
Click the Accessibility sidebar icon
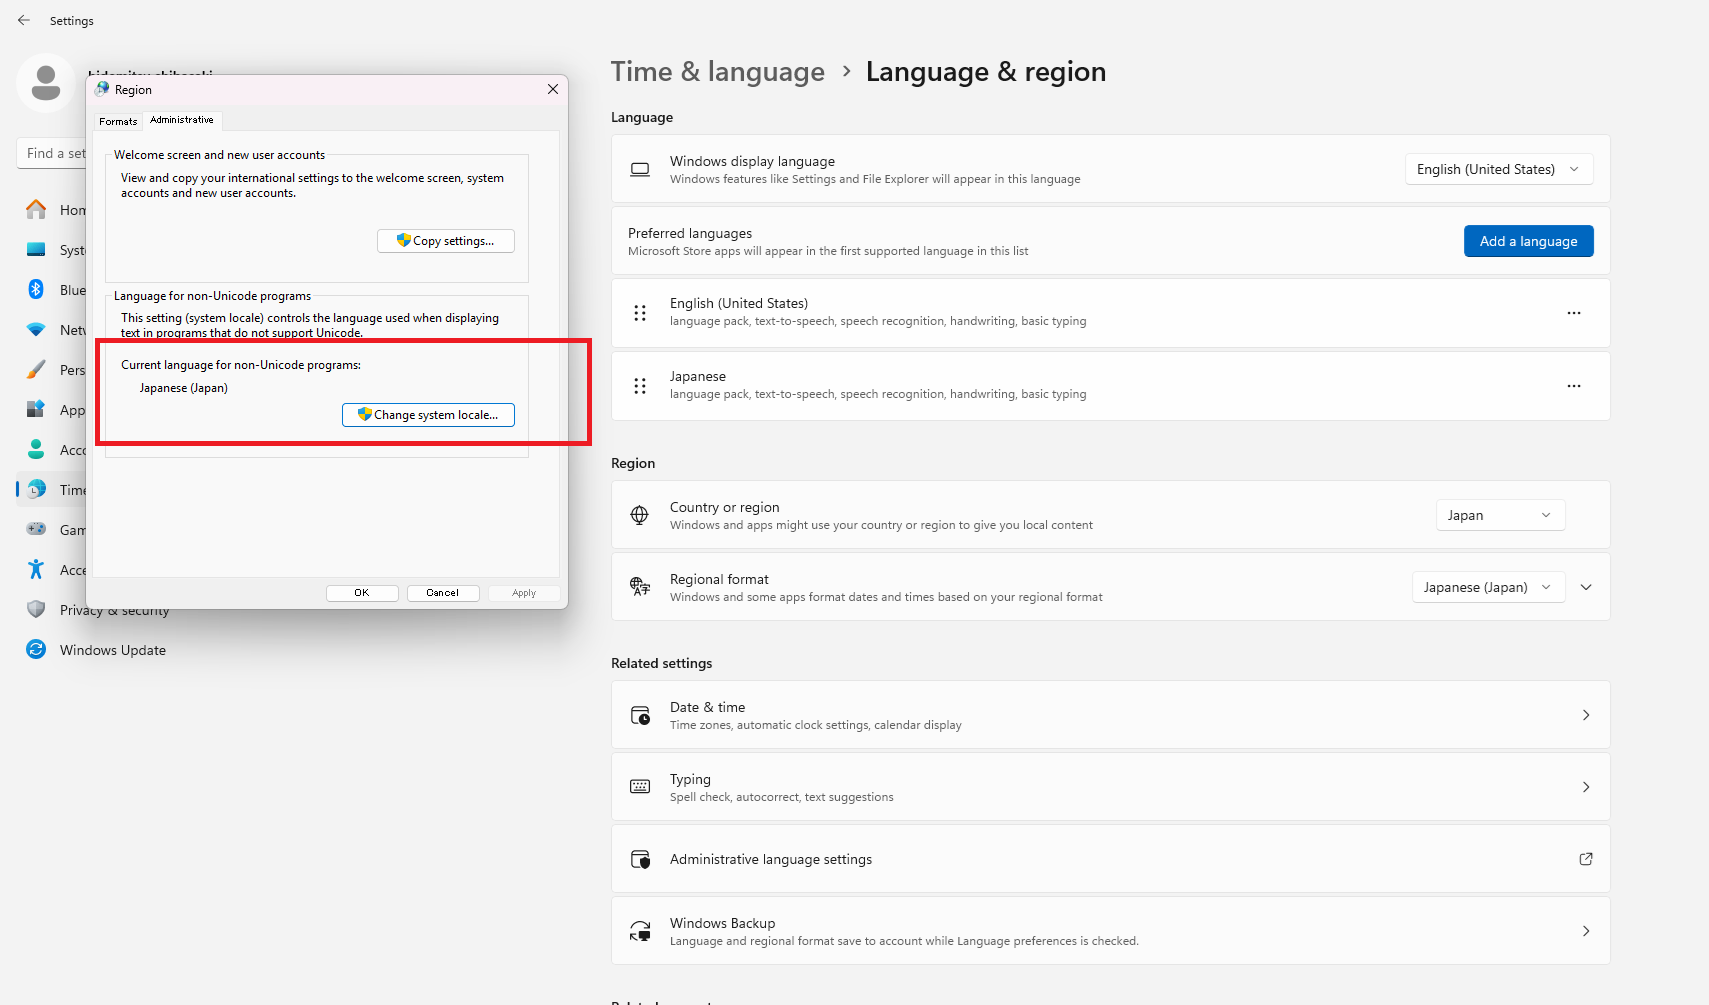pos(36,570)
